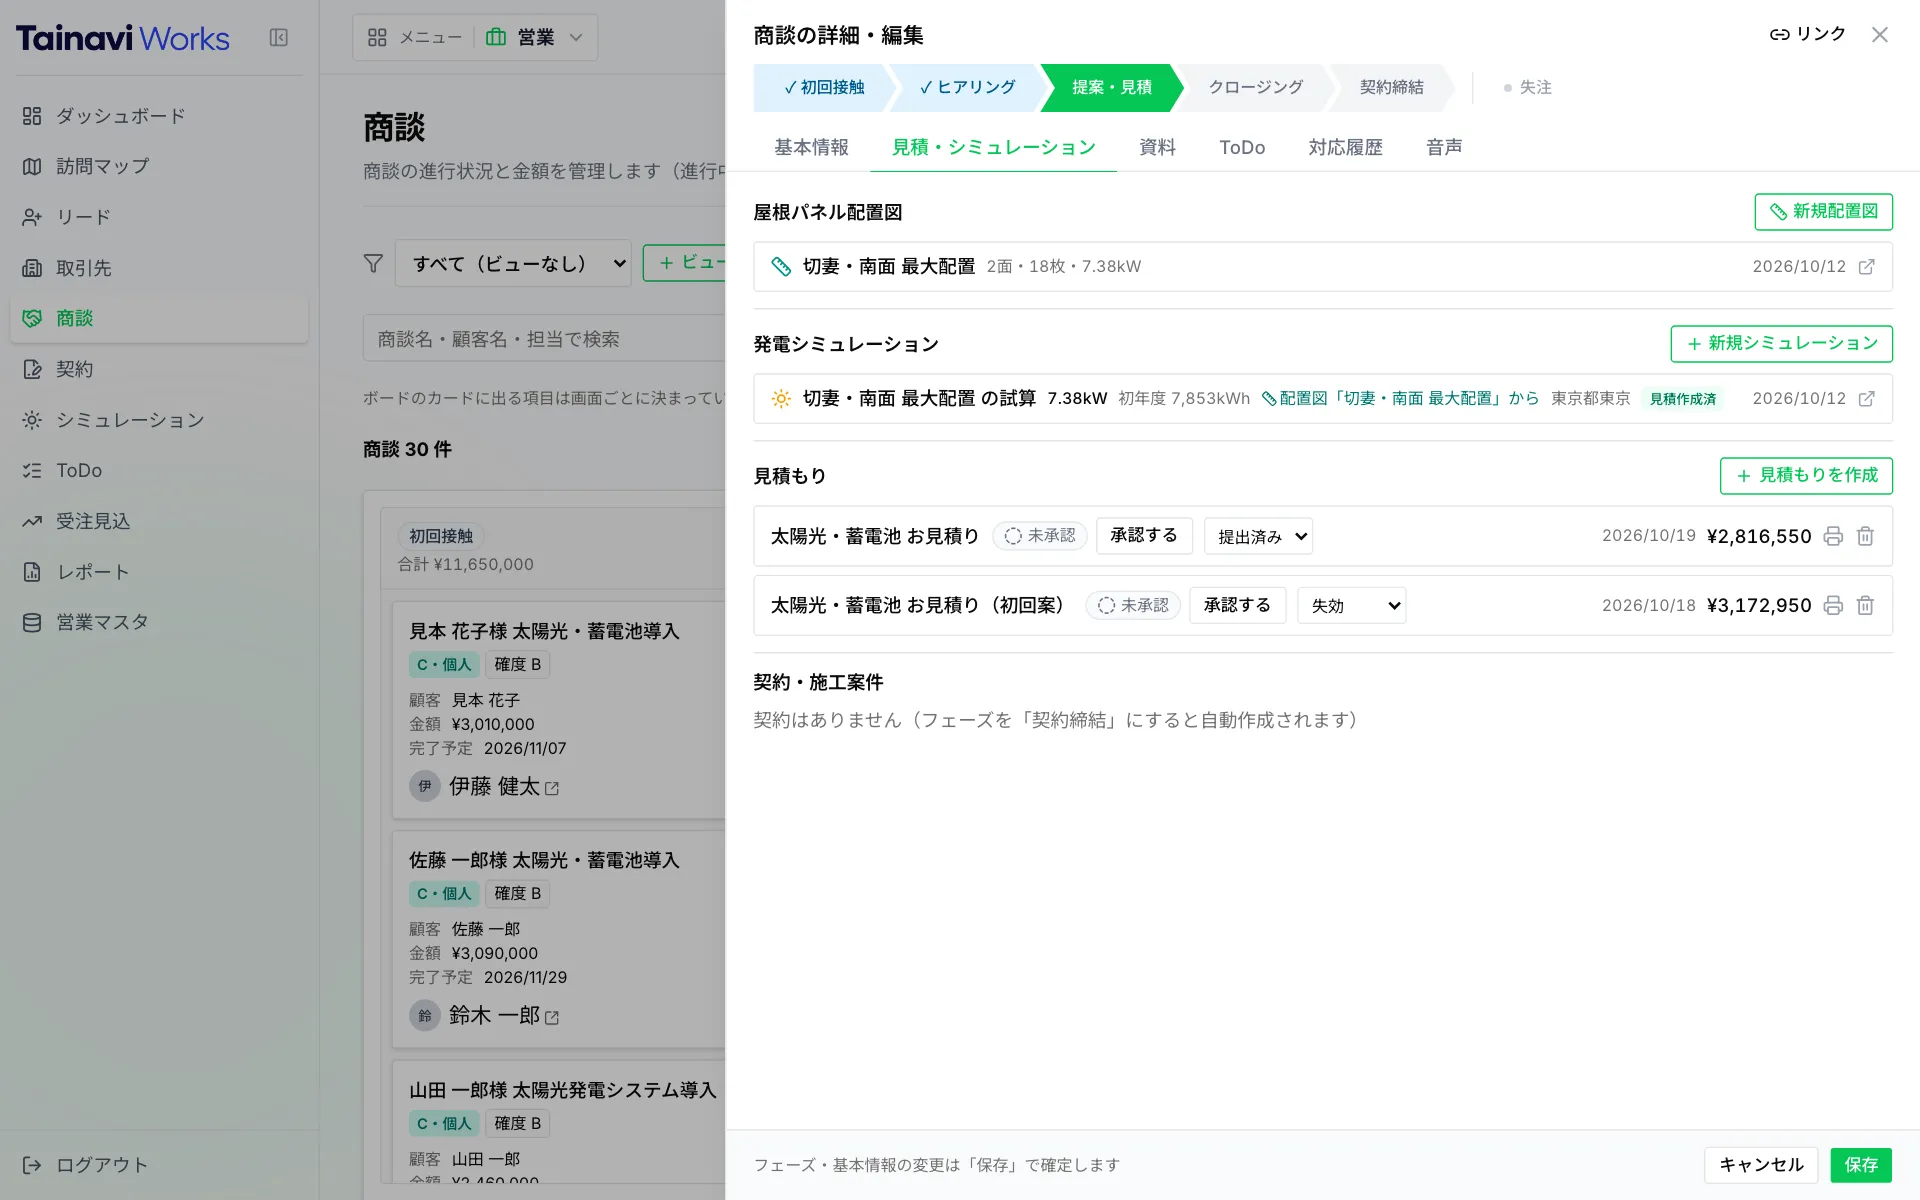Go to リード in the sidebar
The width and height of the screenshot is (1920, 1200).
pyautogui.click(x=159, y=217)
